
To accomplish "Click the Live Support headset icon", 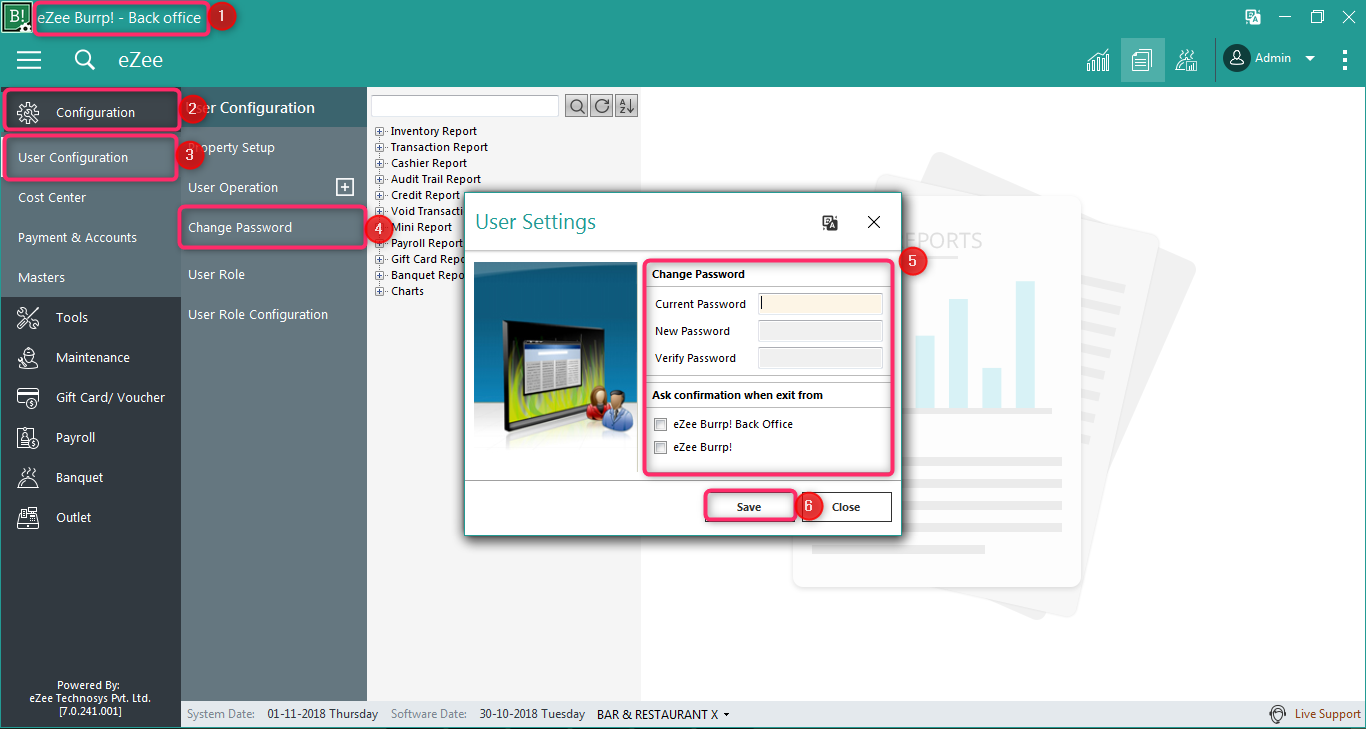I will coord(1277,714).
